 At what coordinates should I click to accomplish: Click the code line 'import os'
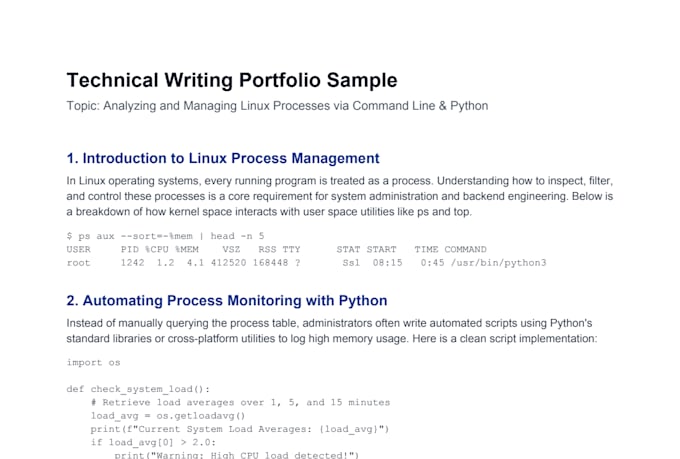[x=93, y=363]
